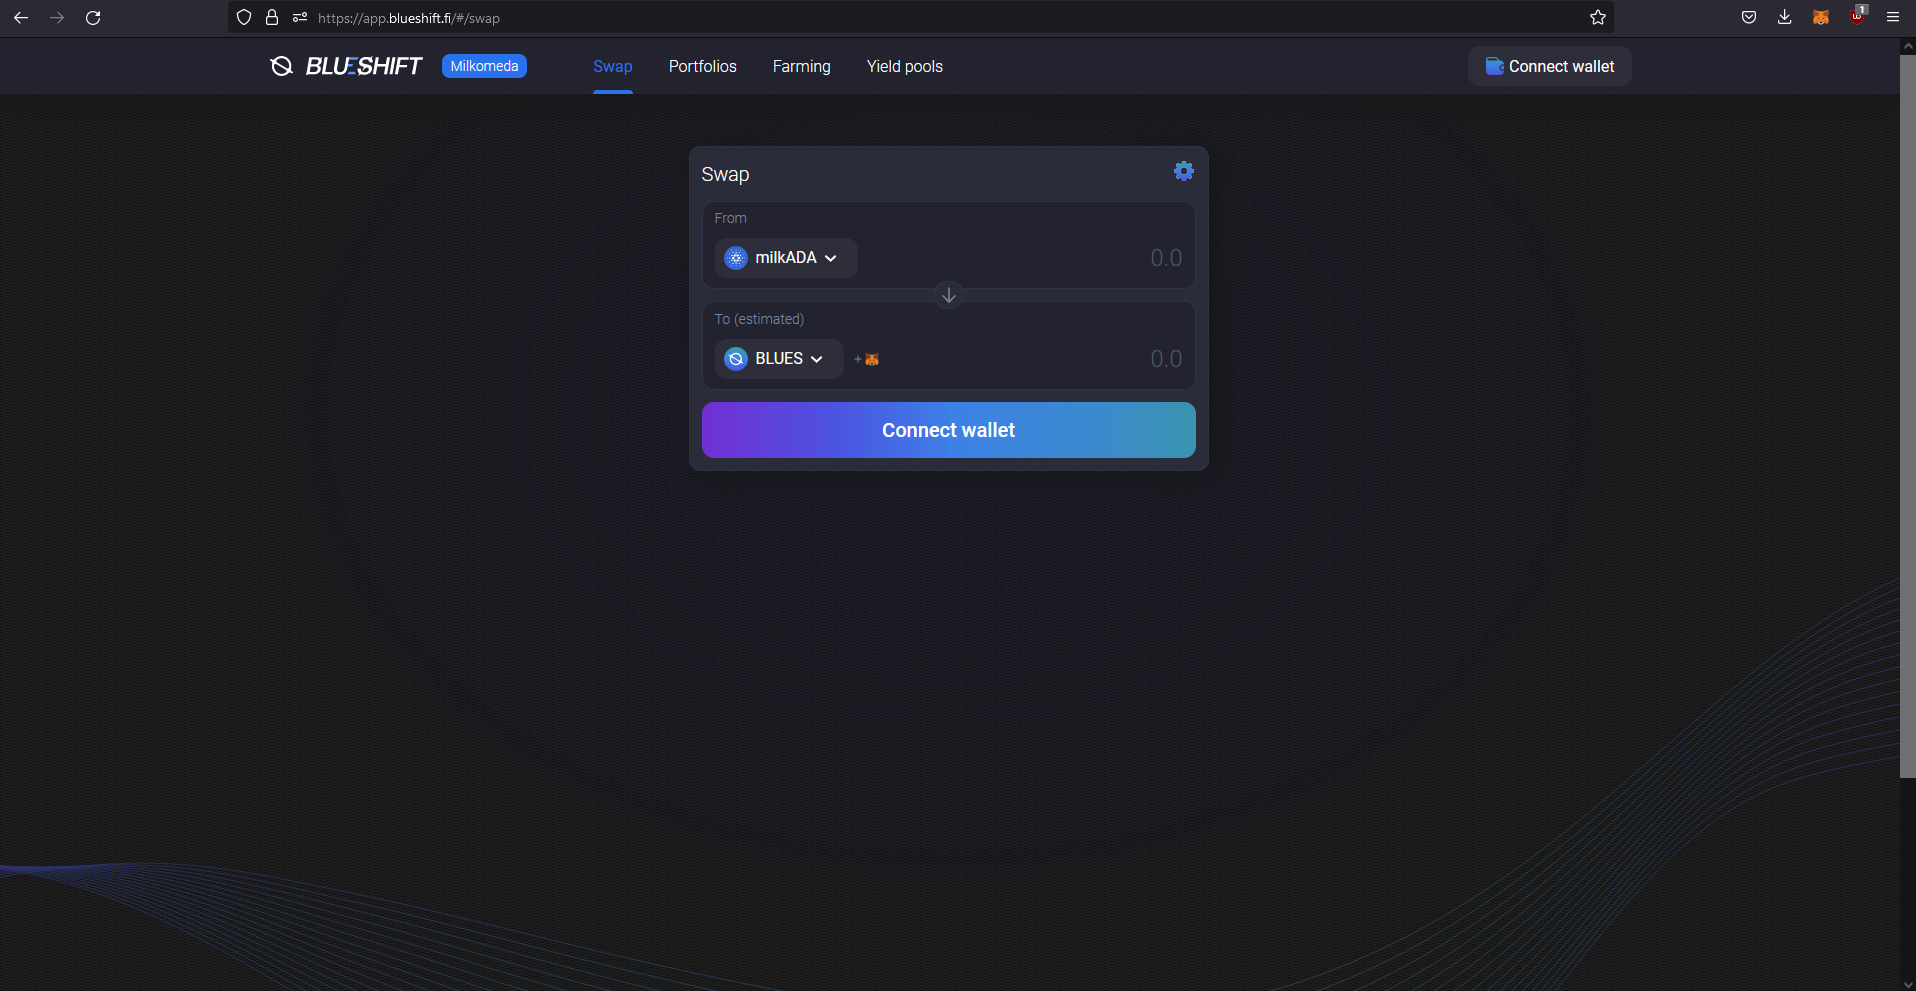The image size is (1916, 991).
Task: Open Portfolios tab
Action: click(x=703, y=66)
